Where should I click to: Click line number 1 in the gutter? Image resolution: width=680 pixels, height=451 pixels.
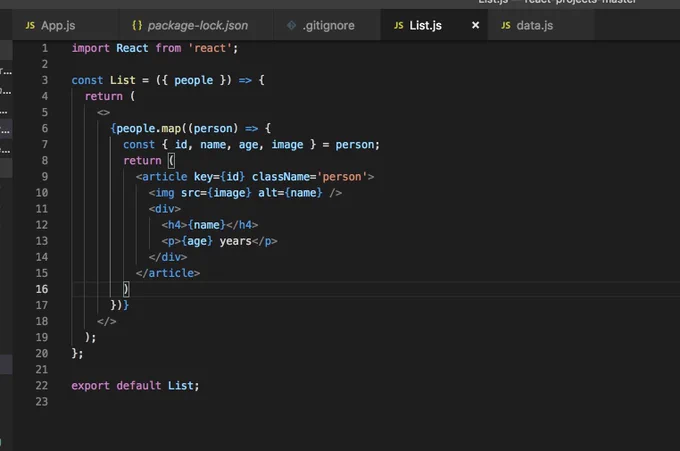coord(45,48)
